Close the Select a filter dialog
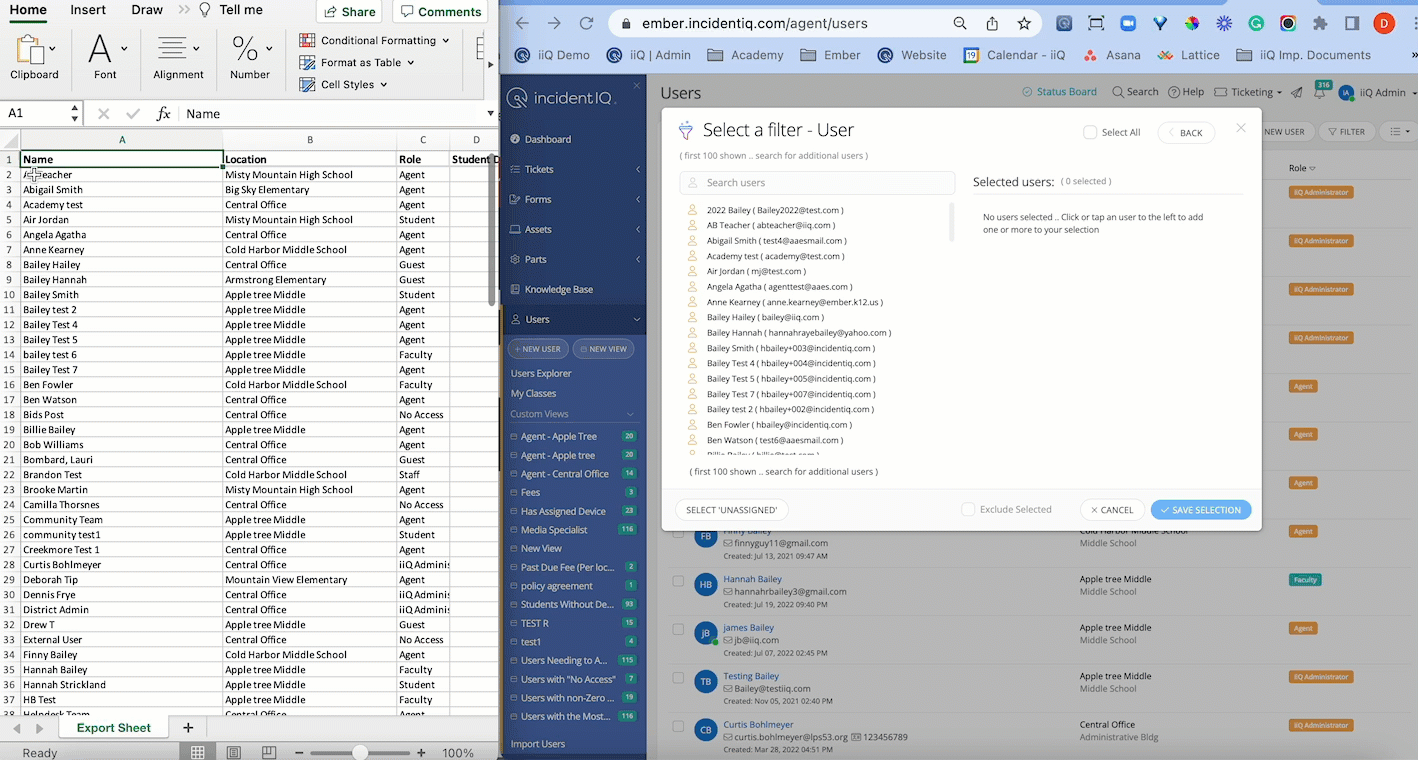The height and width of the screenshot is (760, 1418). point(1241,128)
